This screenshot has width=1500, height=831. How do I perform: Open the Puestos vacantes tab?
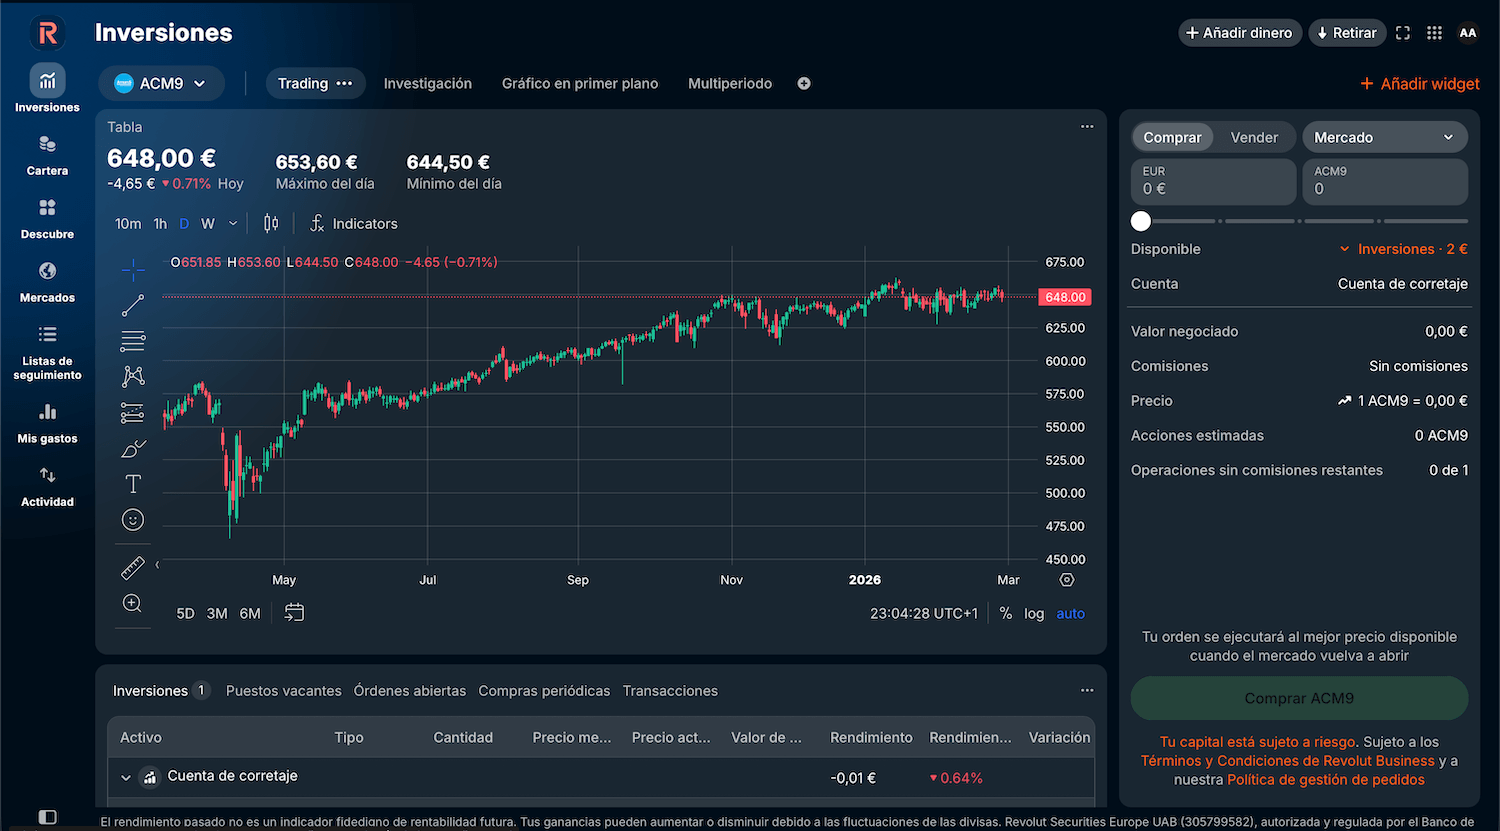coord(284,691)
